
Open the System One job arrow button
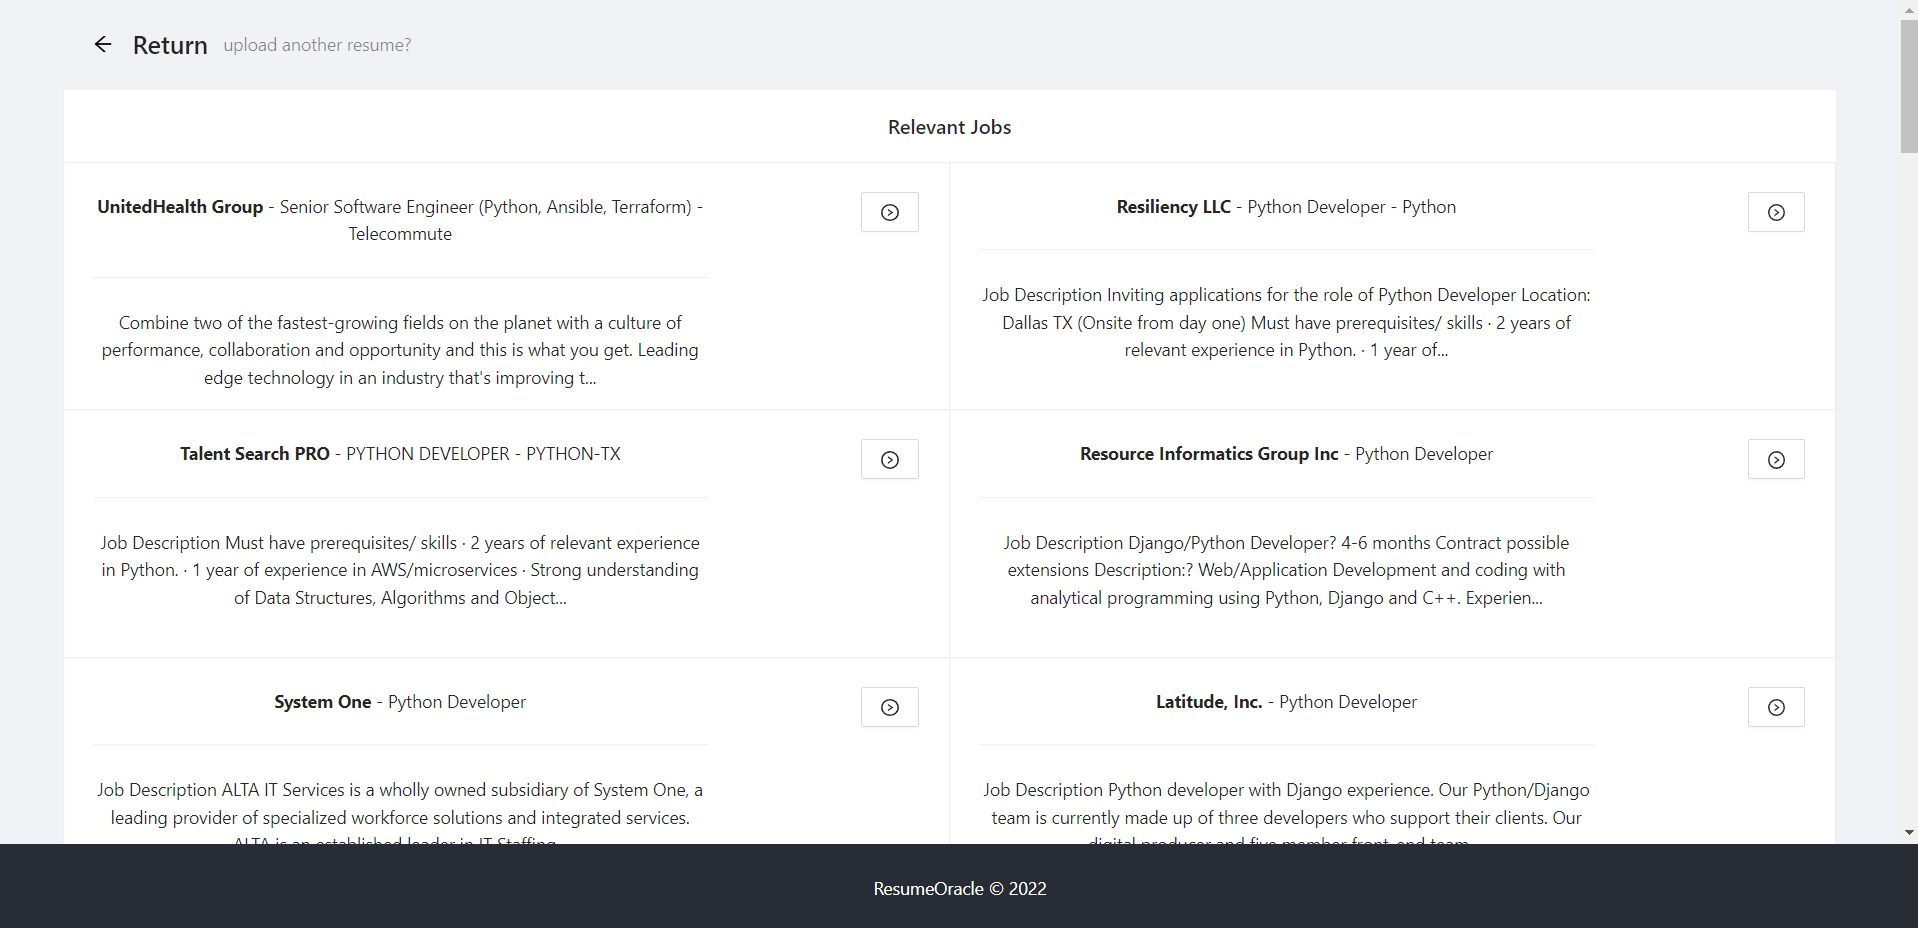pos(890,707)
